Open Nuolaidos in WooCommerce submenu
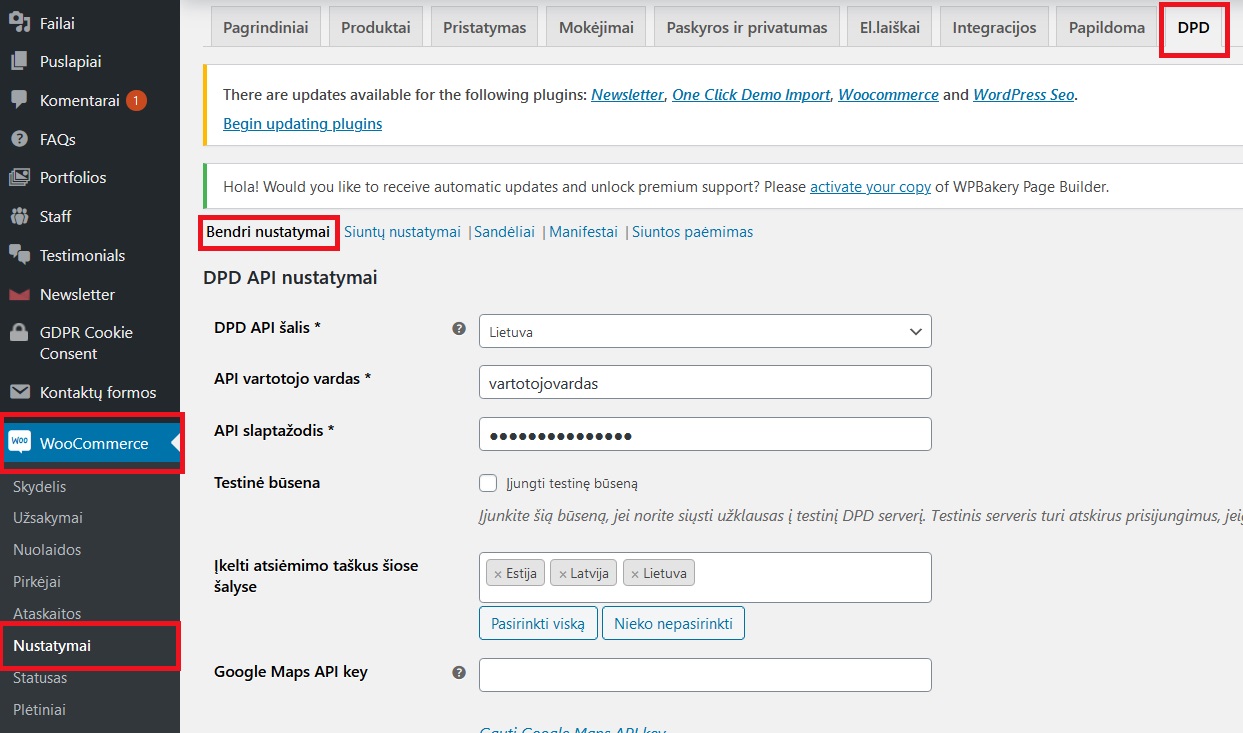The width and height of the screenshot is (1243, 733). click(x=47, y=550)
